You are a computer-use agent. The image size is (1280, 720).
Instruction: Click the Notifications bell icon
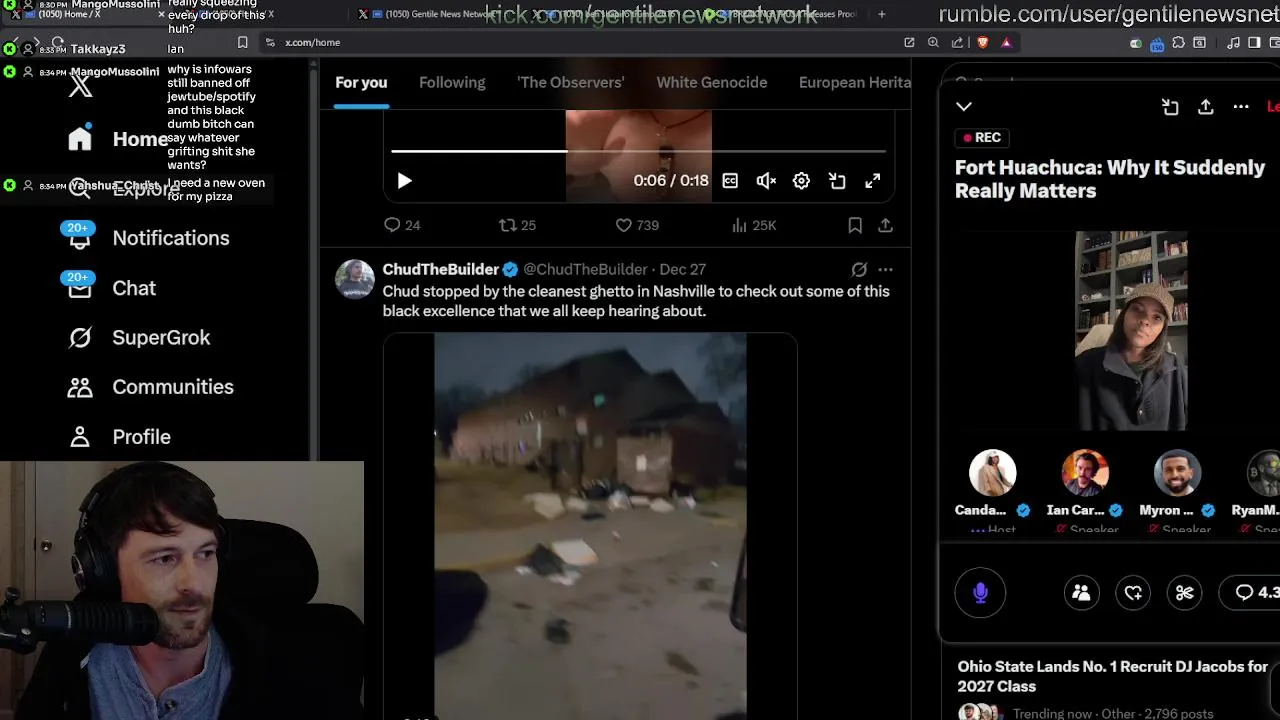[80, 240]
